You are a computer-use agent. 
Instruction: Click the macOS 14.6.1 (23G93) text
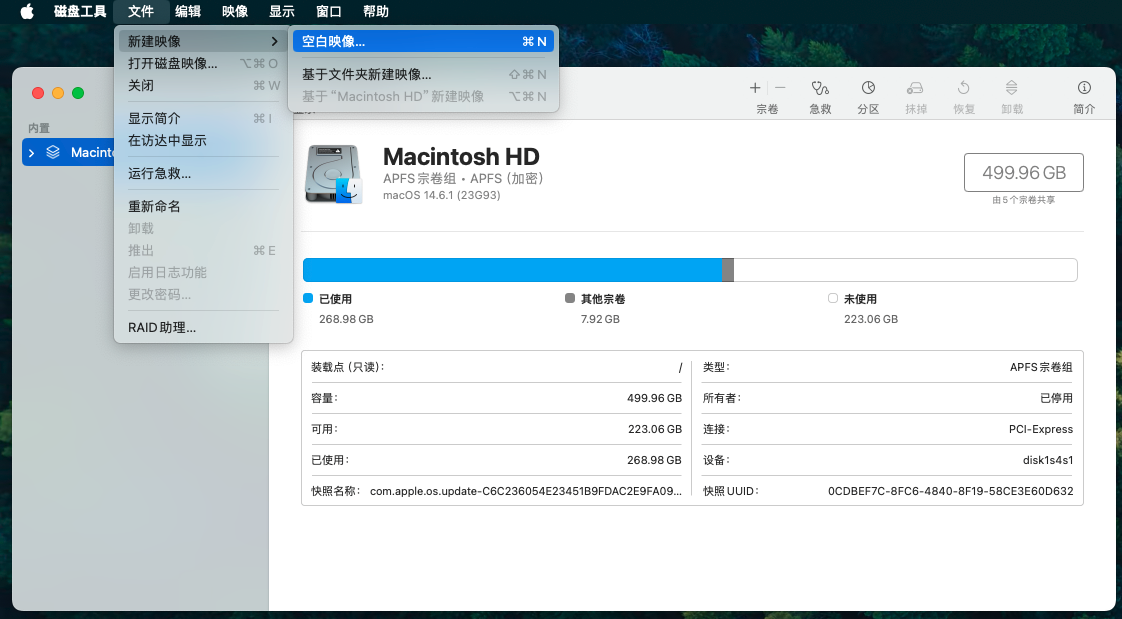[442, 195]
